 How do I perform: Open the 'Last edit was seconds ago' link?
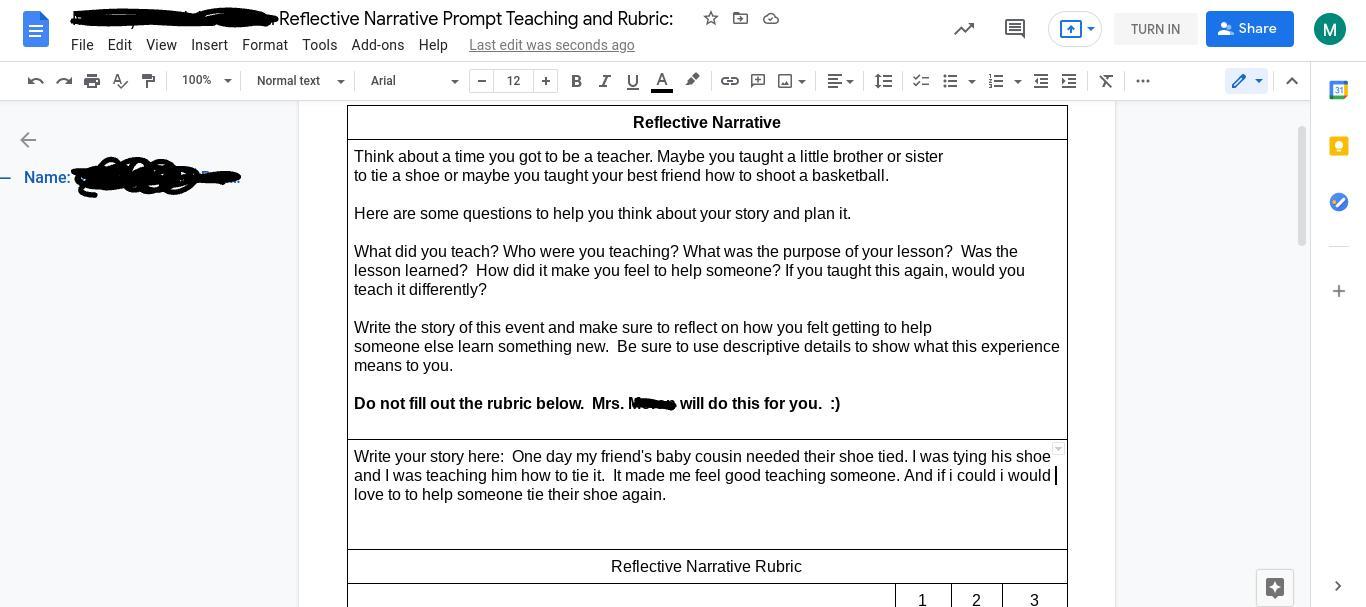[551, 45]
